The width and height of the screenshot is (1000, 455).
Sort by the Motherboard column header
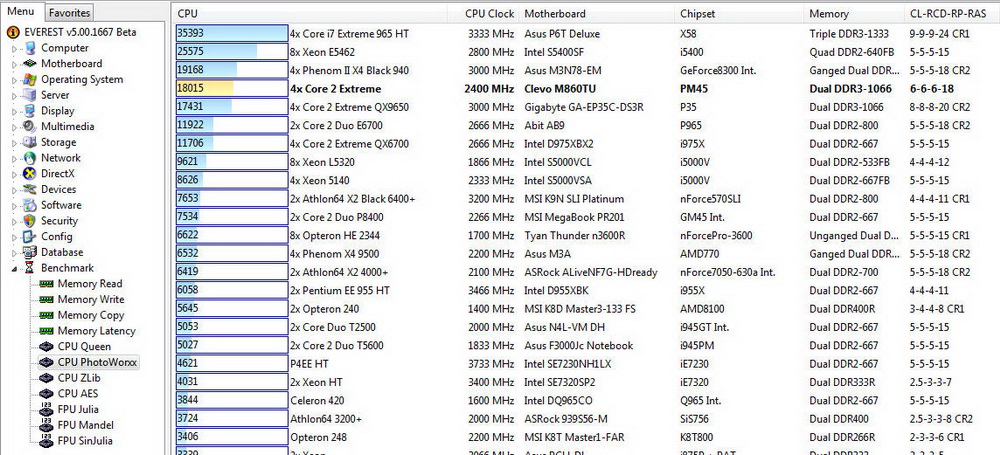pos(597,13)
